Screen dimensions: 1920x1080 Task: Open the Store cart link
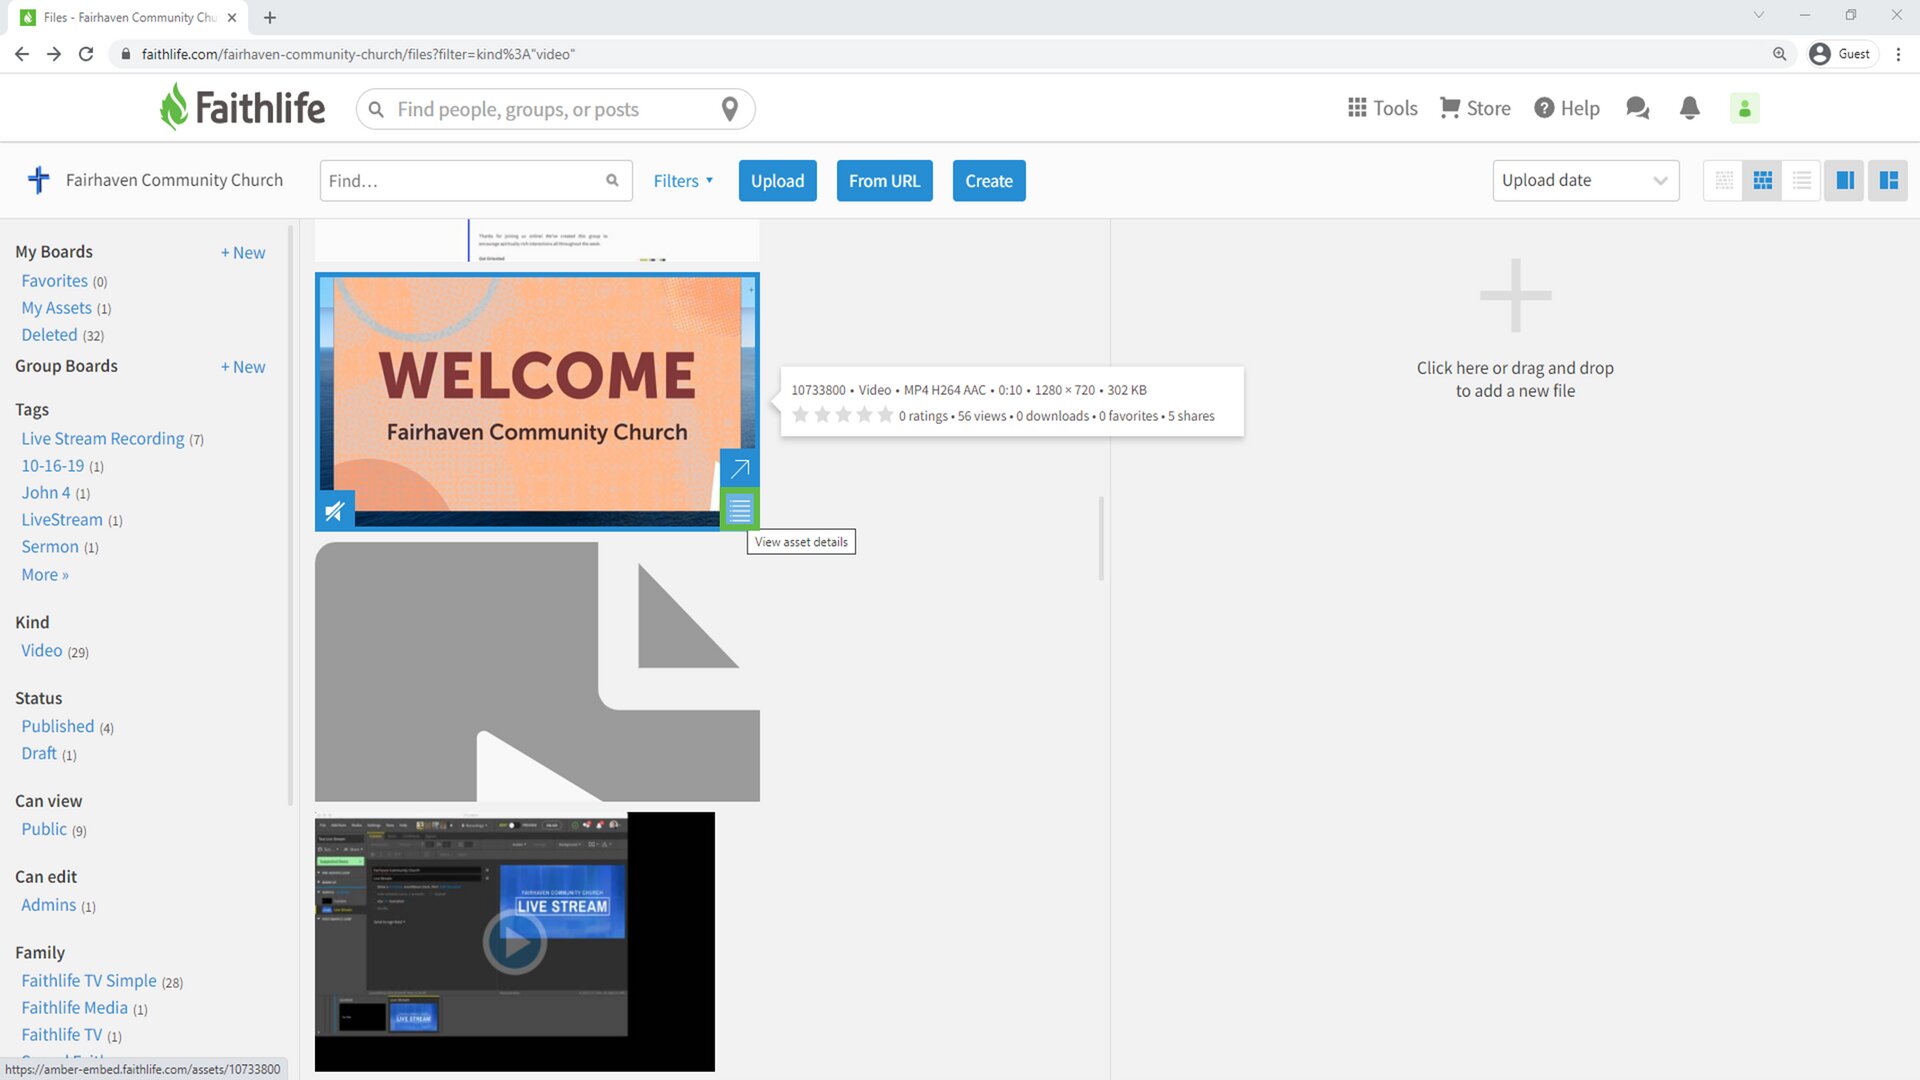click(x=1475, y=108)
